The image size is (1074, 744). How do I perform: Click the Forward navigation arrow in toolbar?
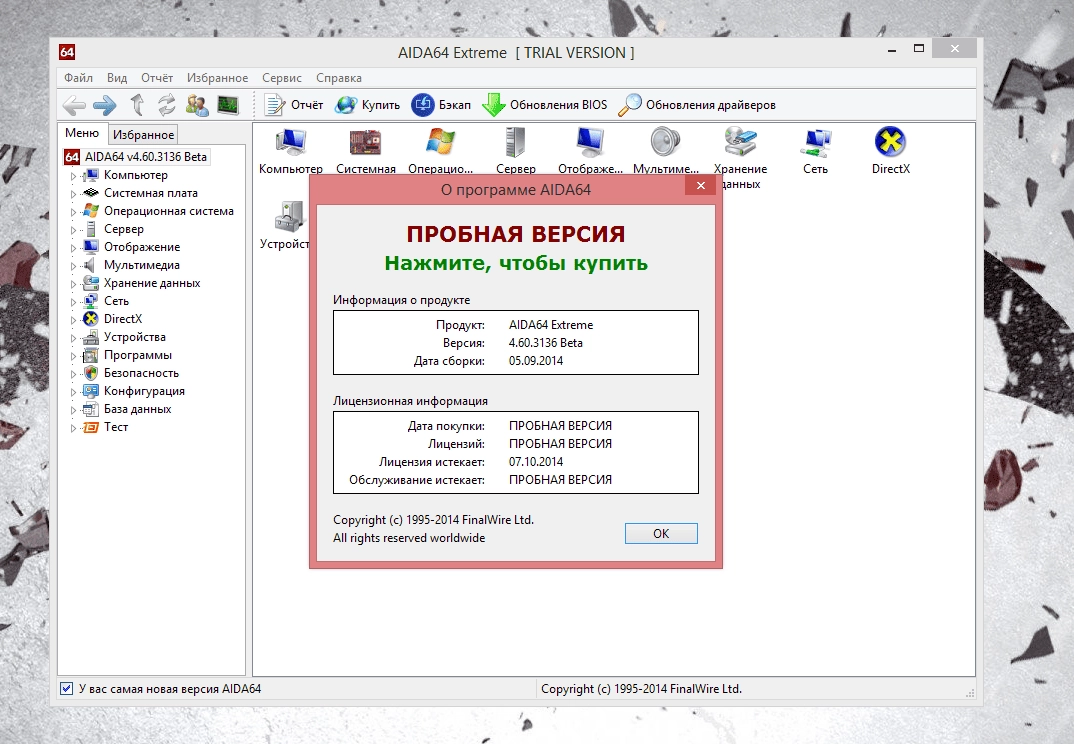pyautogui.click(x=104, y=106)
